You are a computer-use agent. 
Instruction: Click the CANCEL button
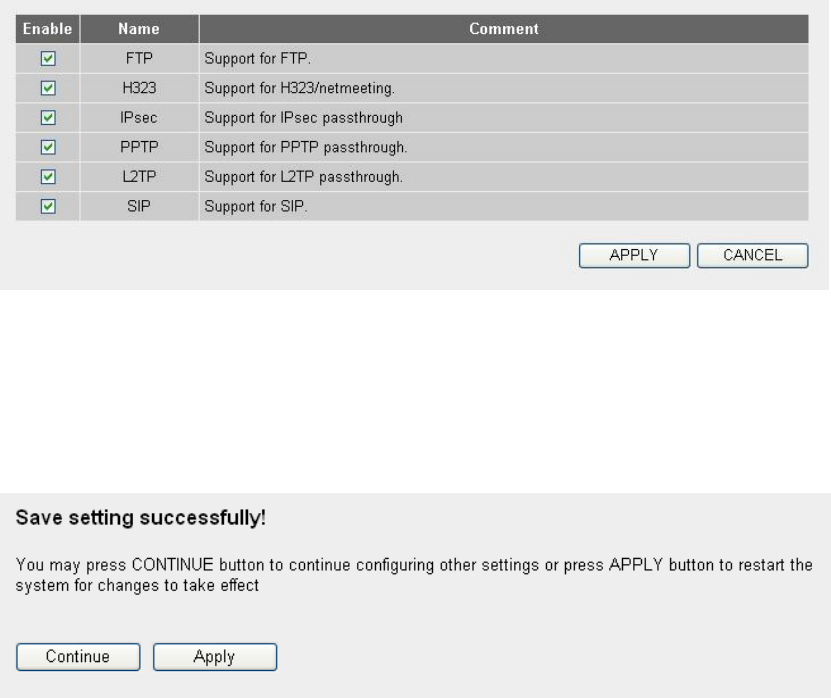click(753, 255)
